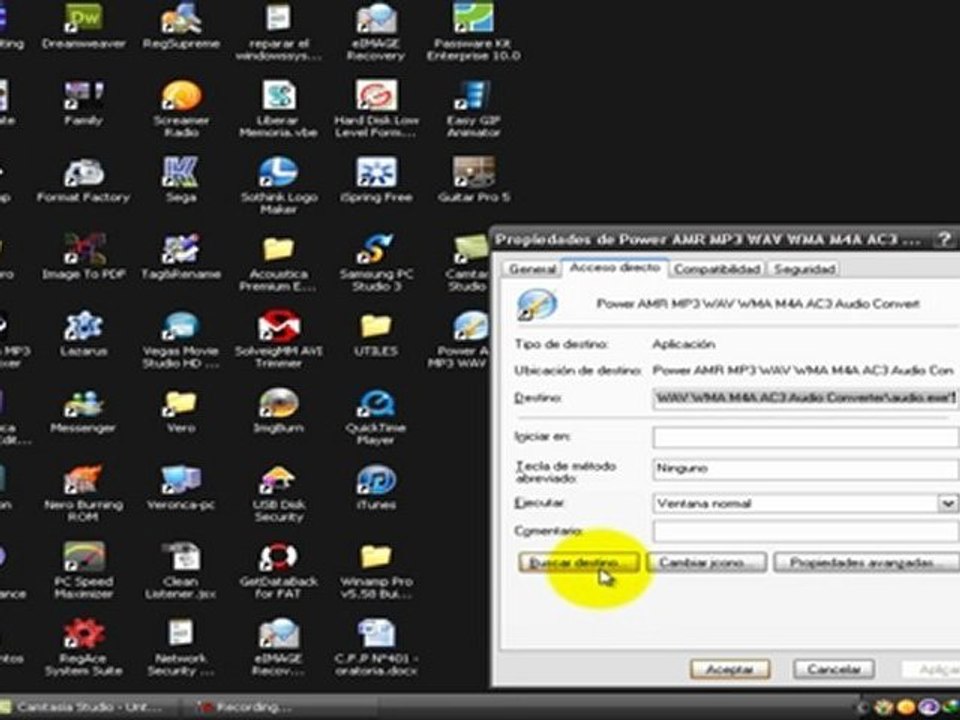Image resolution: width=960 pixels, height=720 pixels.
Task: Open the Dreamweaver desktop shortcut
Action: point(84,26)
